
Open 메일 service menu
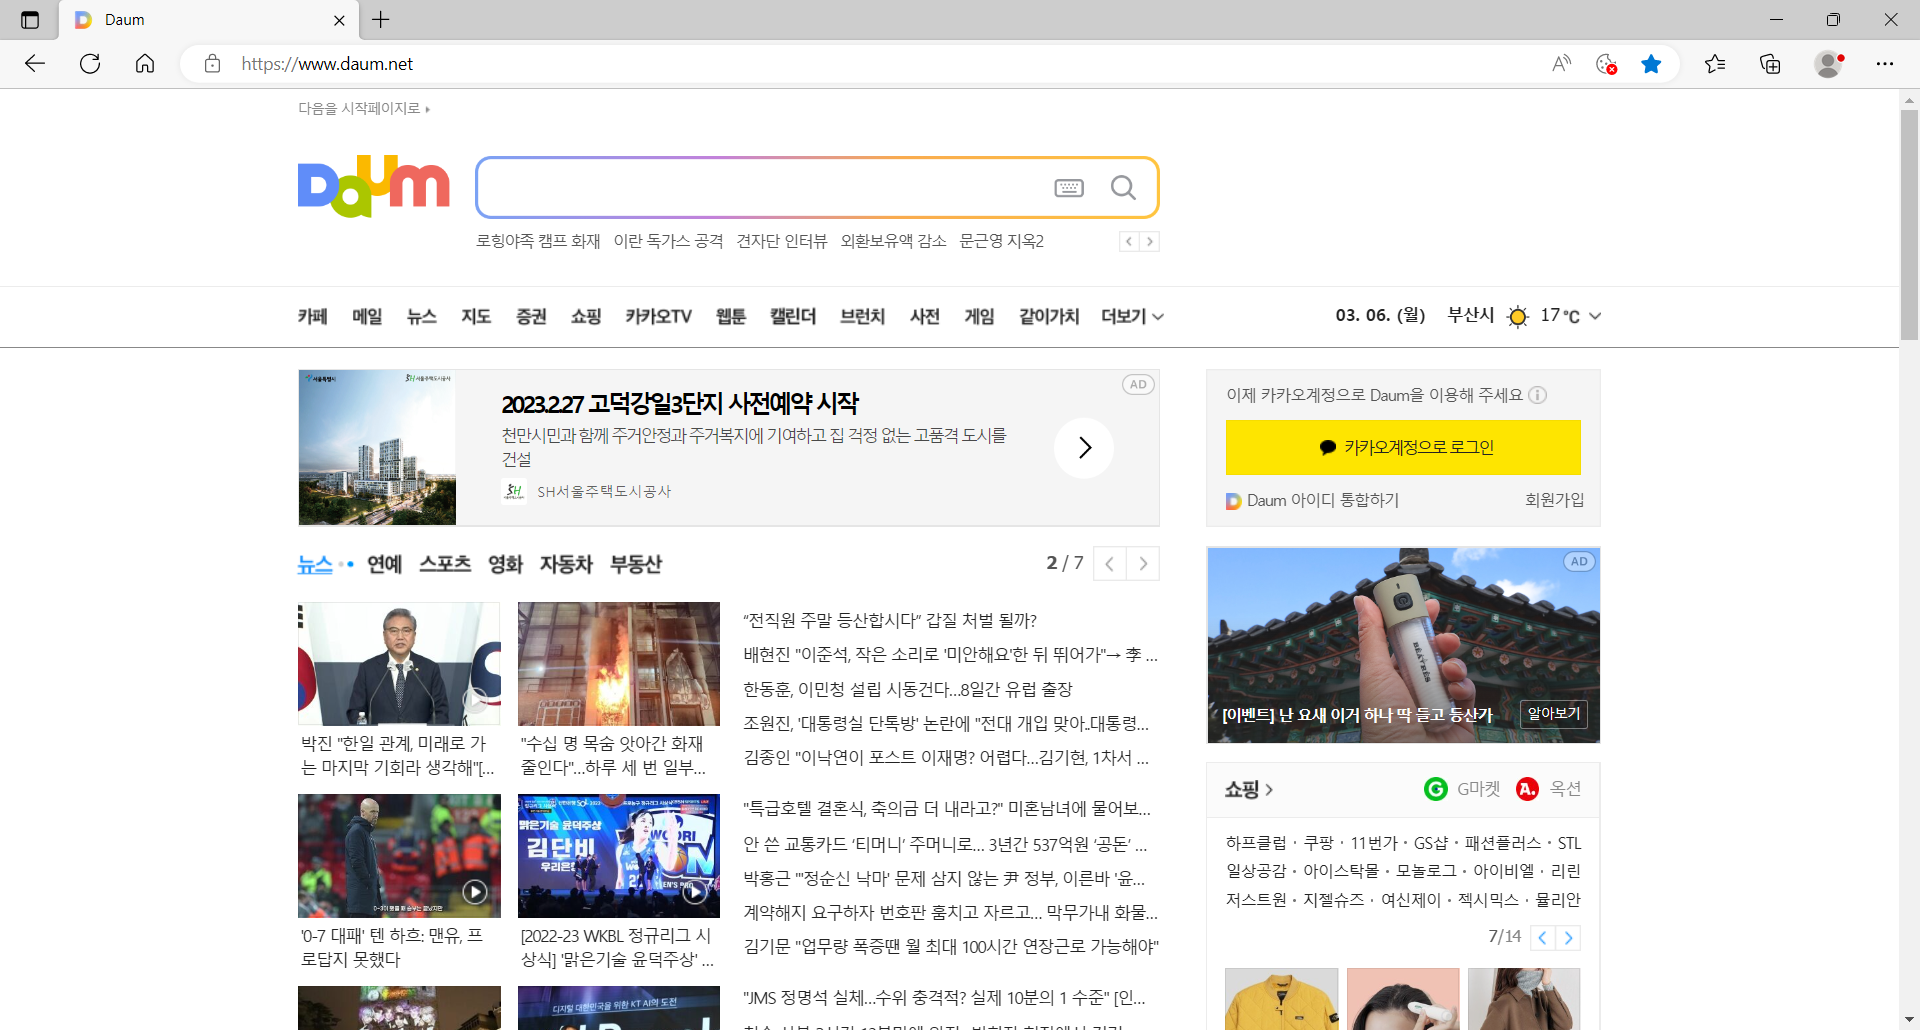click(x=367, y=316)
